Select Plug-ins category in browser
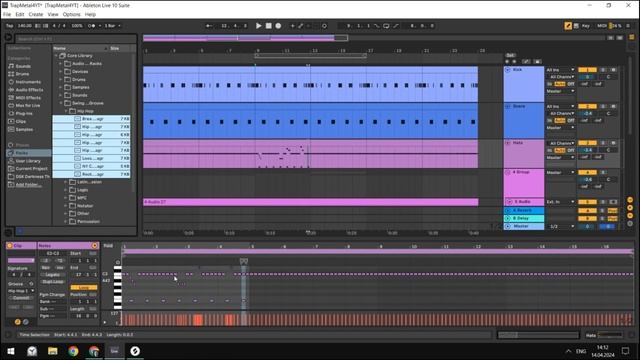 pyautogui.click(x=24, y=113)
